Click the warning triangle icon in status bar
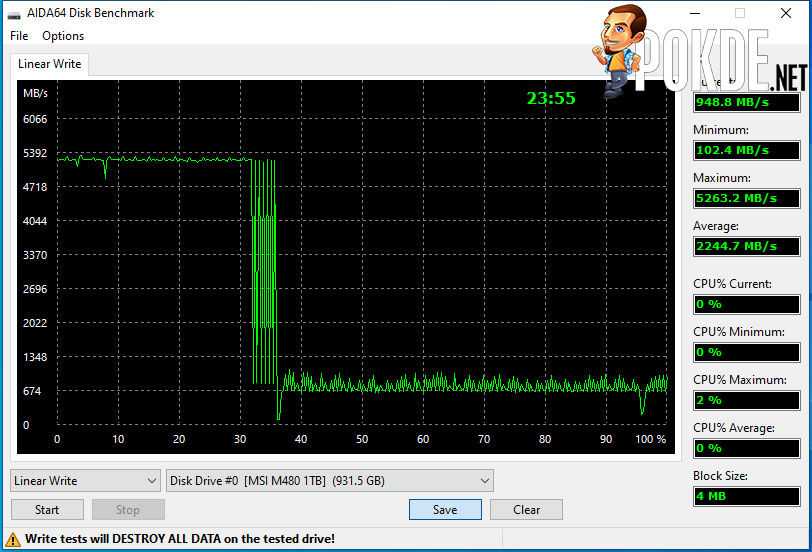The height and width of the screenshot is (552, 812). coord(15,539)
